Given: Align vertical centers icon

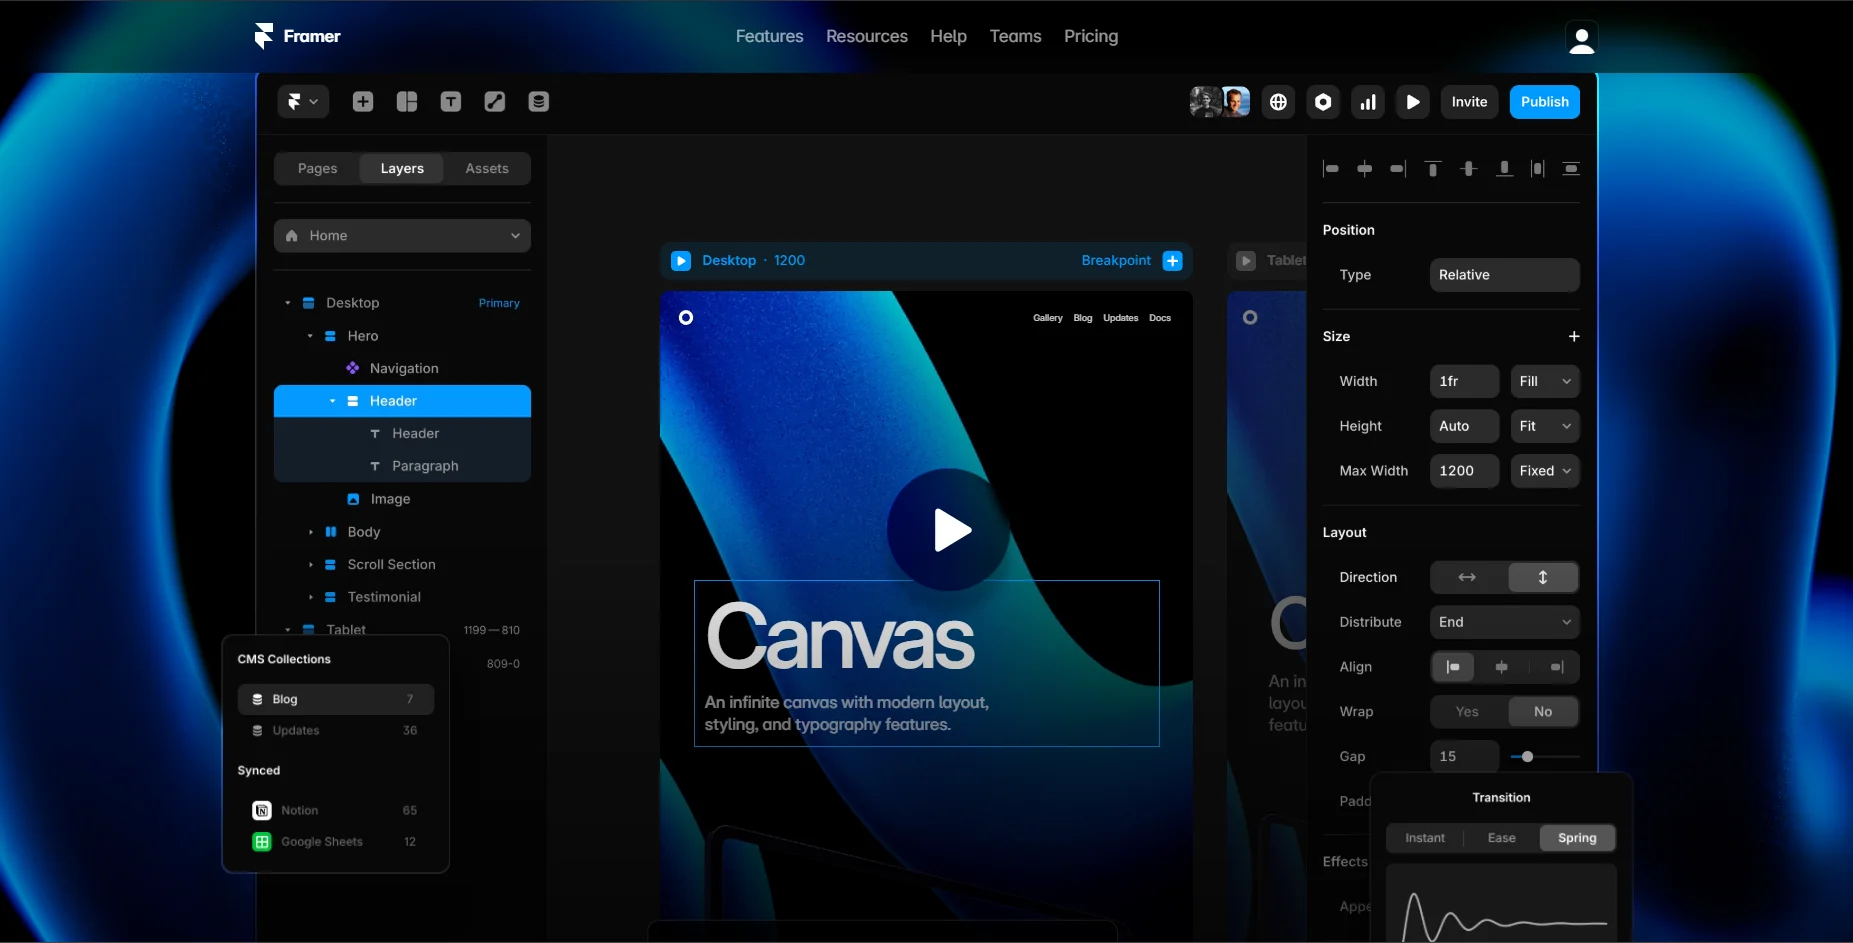Looking at the screenshot, I should pos(1468,169).
